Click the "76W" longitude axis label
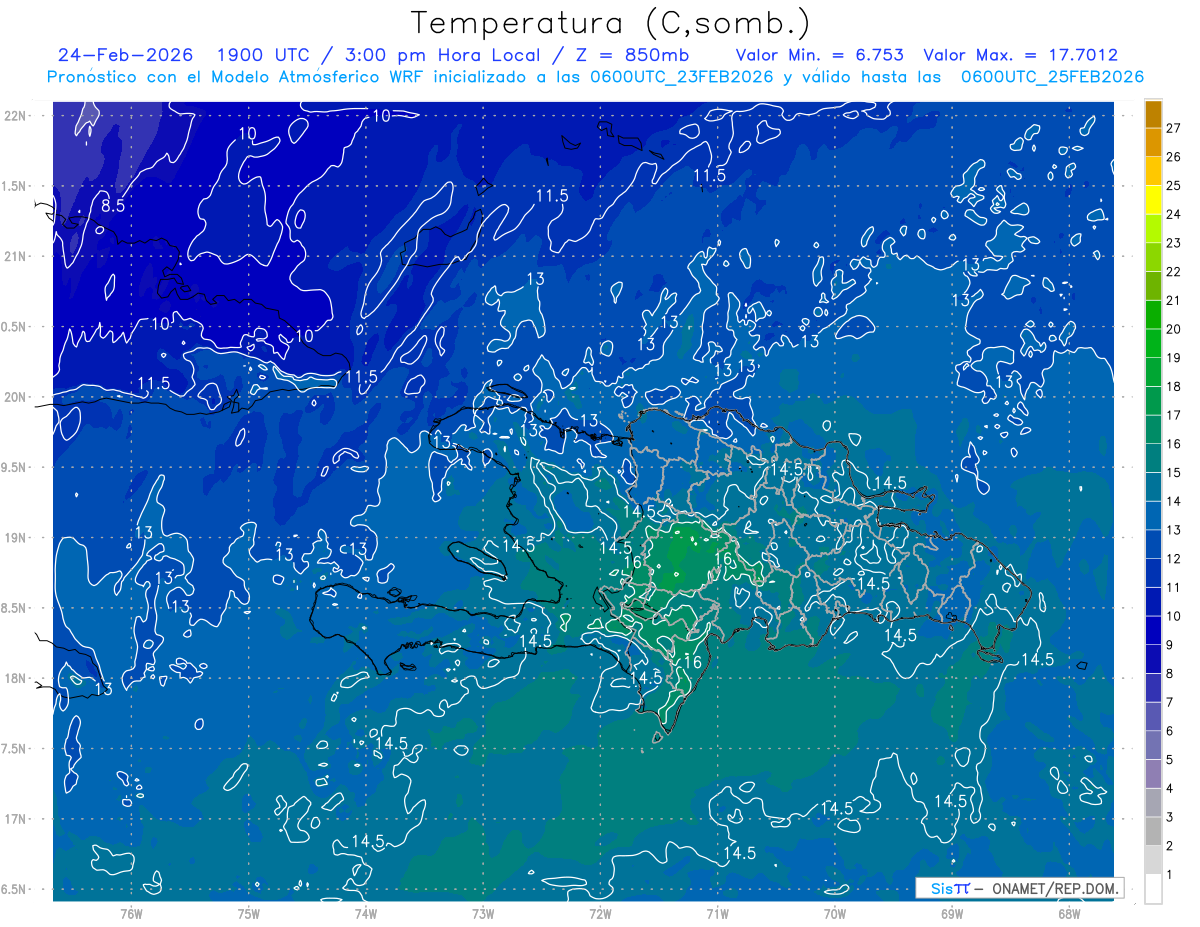 [131, 914]
